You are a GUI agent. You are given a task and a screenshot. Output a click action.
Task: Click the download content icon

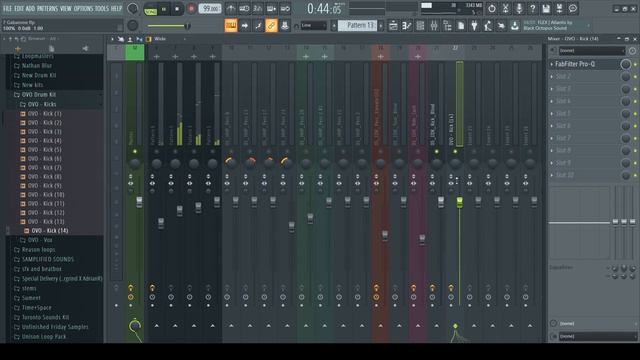(x=515, y=26)
